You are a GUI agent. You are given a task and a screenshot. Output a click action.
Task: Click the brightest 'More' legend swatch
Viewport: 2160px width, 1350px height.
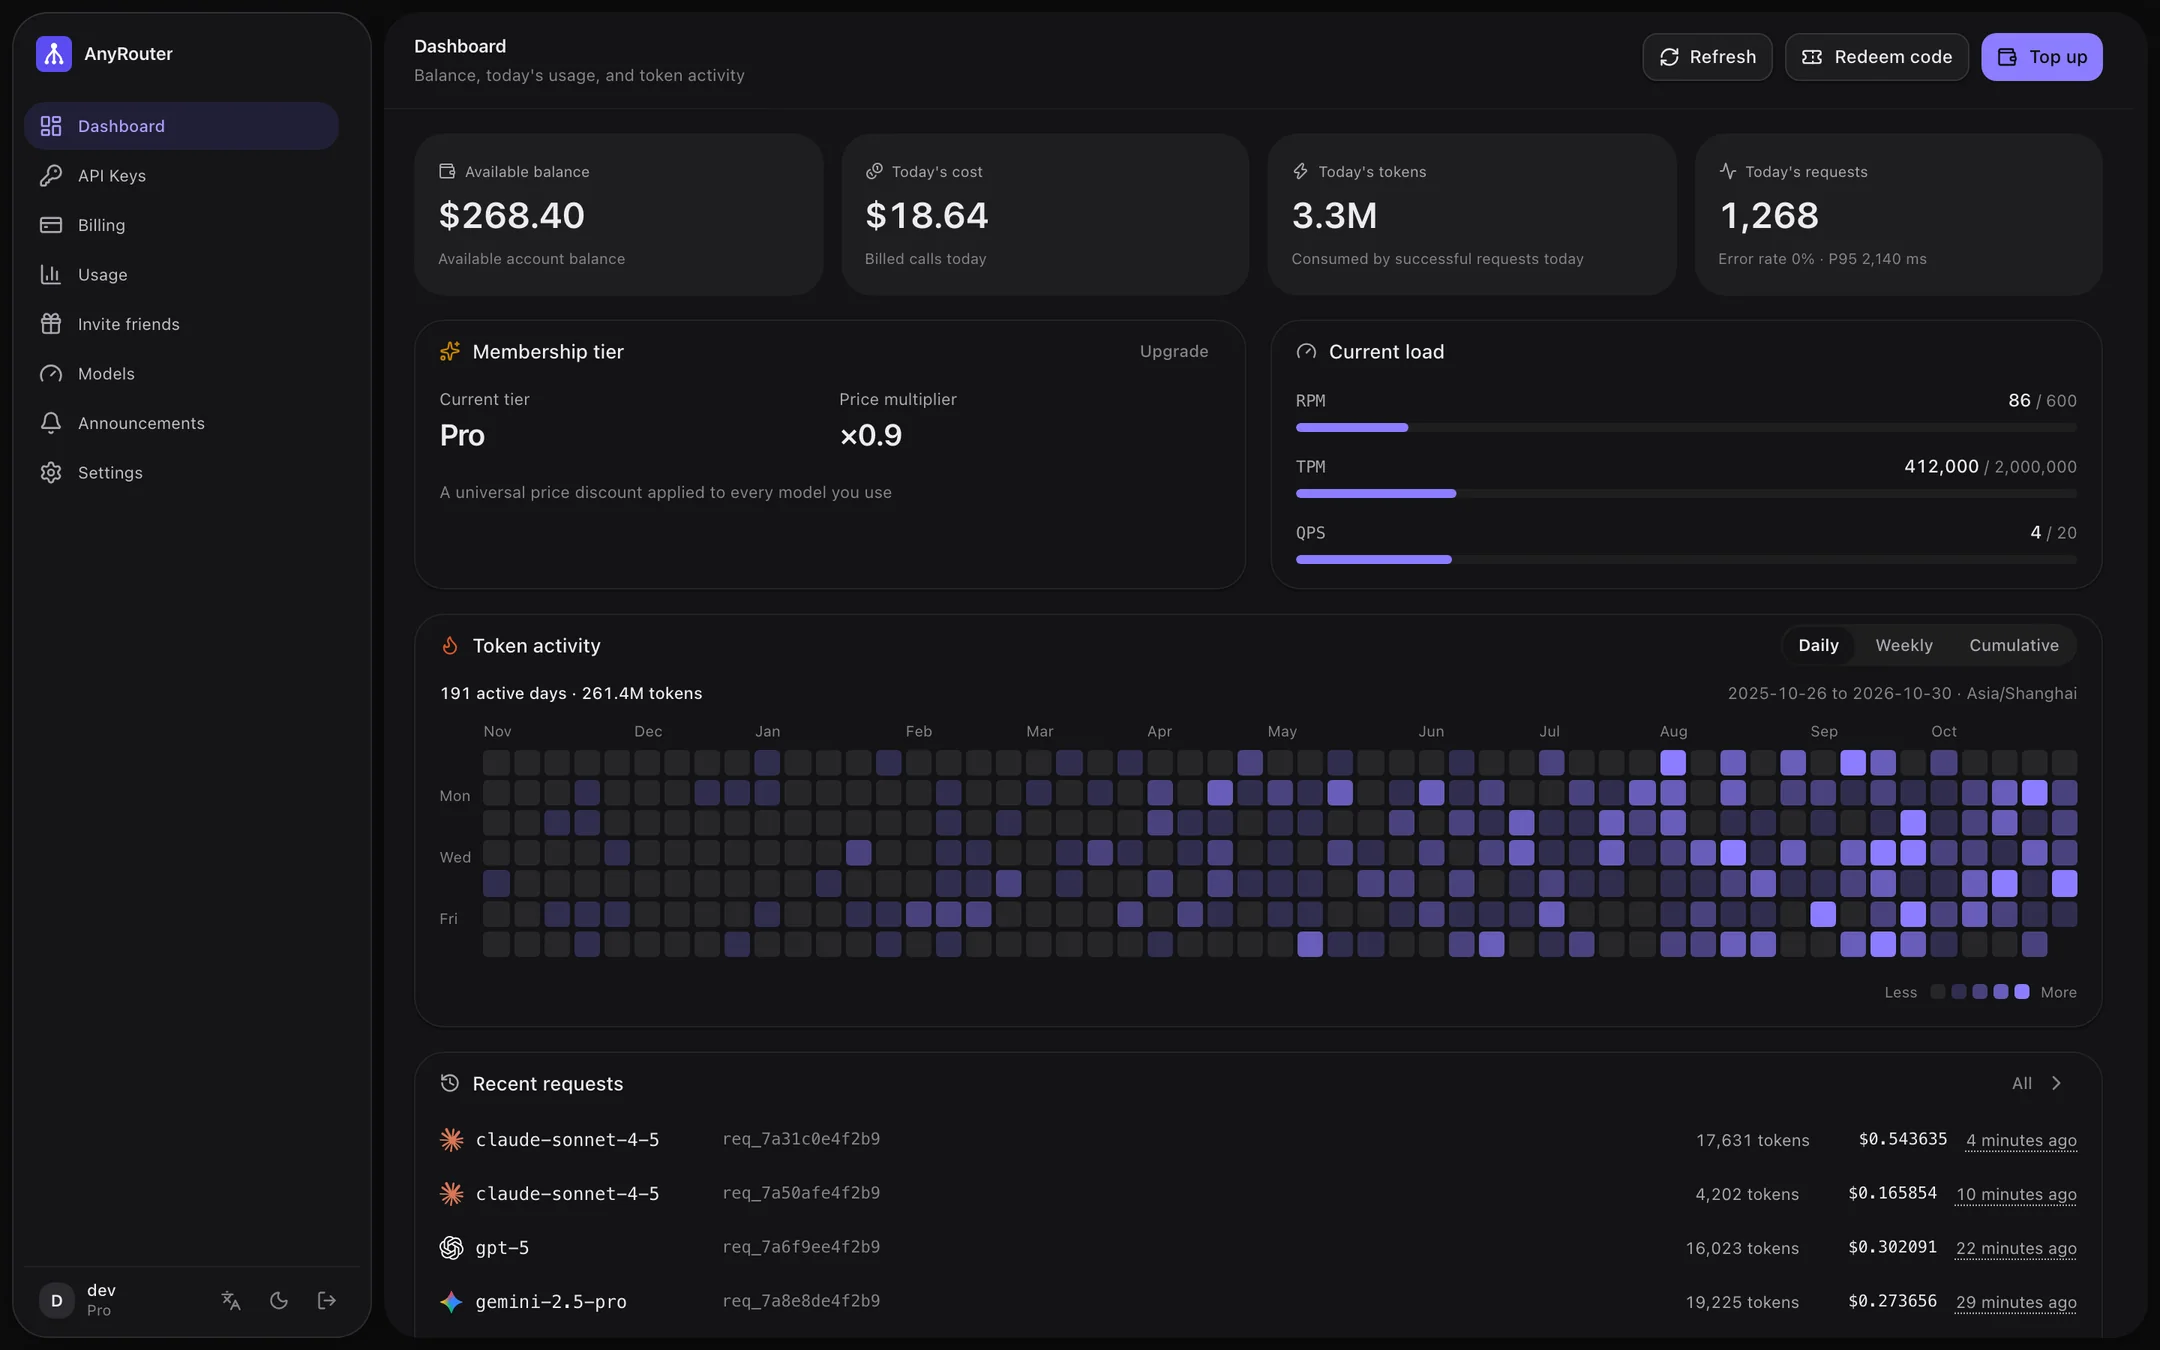(x=2022, y=992)
